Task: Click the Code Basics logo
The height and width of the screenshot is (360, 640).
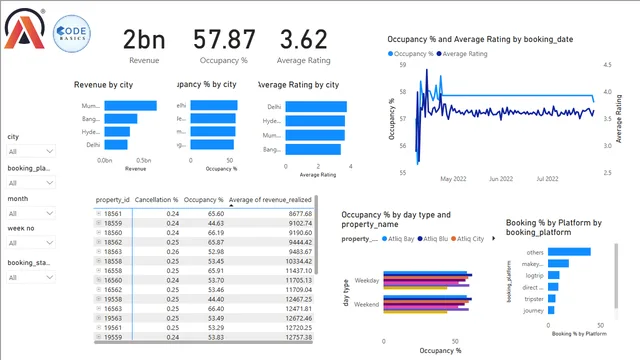Action: (72, 33)
